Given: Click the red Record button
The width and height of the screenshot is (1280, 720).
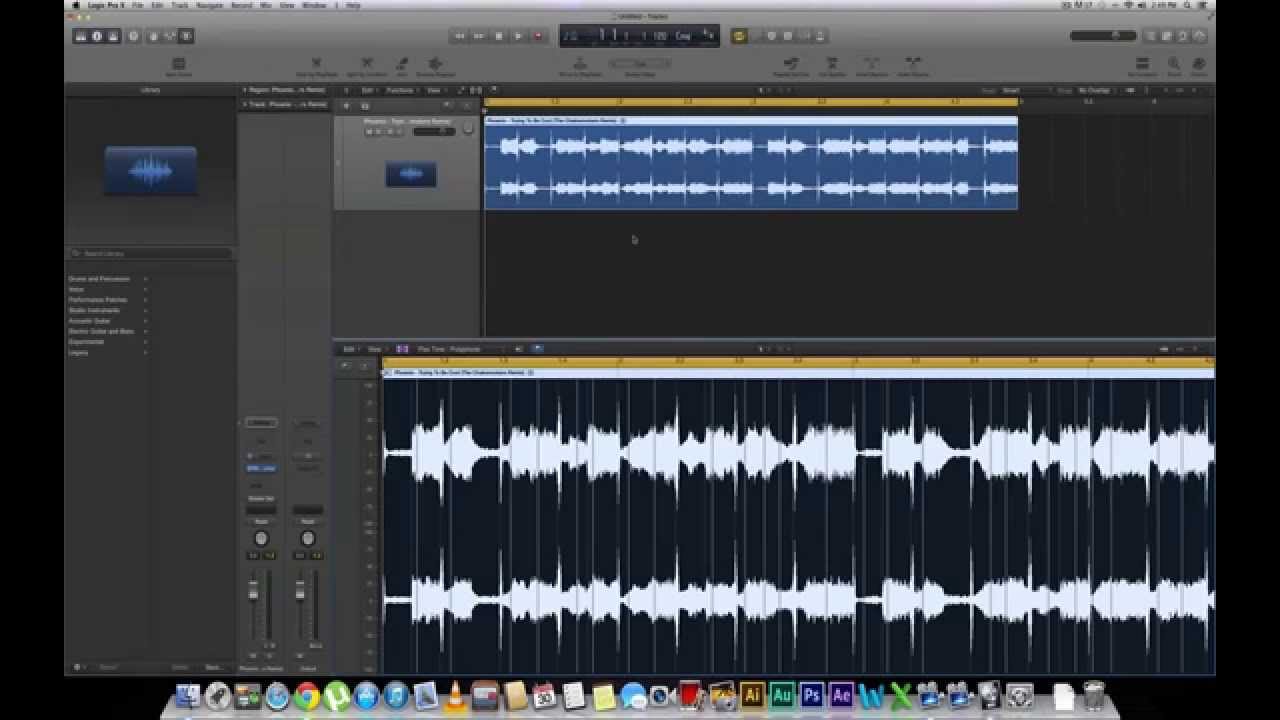Looking at the screenshot, I should point(537,36).
